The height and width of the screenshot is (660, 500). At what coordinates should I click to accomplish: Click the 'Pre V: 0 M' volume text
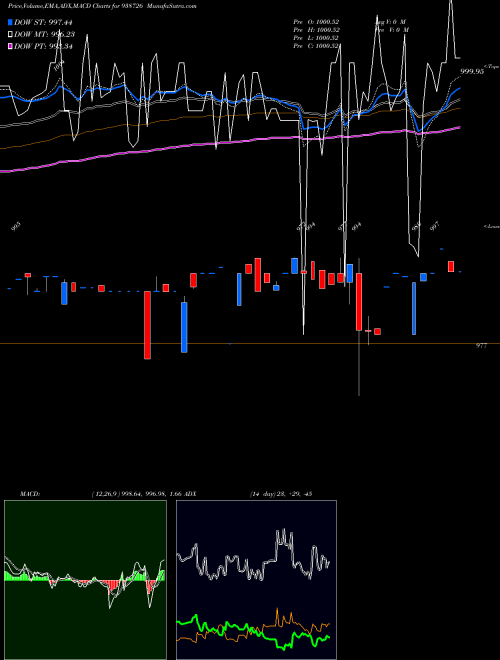pyautogui.click(x=391, y=30)
